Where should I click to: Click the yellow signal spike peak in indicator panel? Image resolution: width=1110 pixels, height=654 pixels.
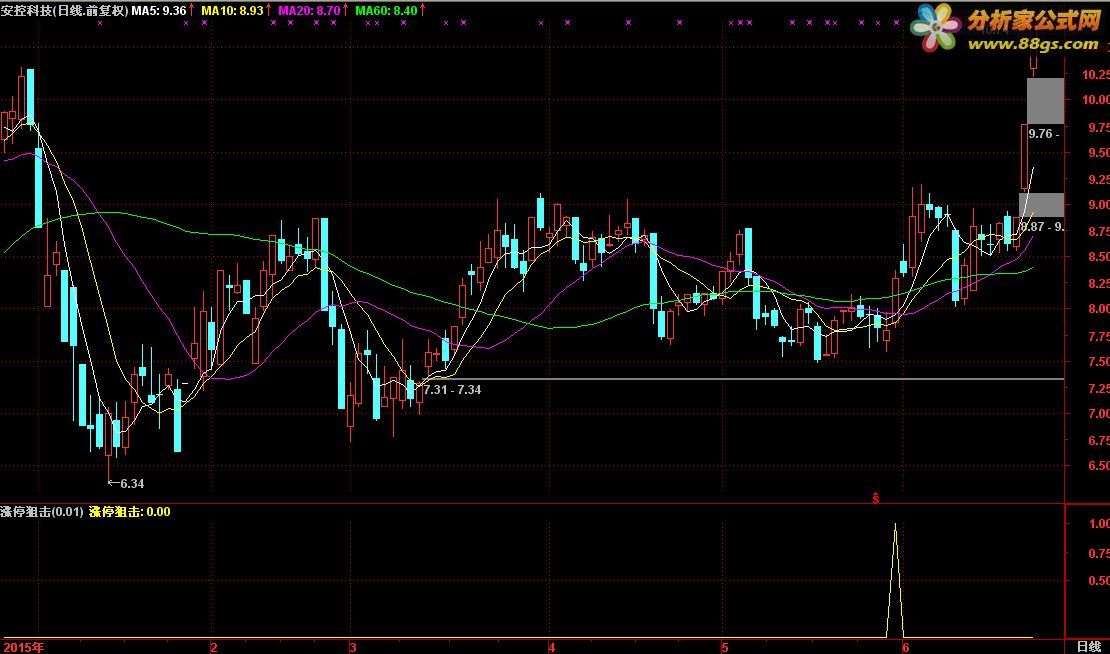tap(896, 524)
